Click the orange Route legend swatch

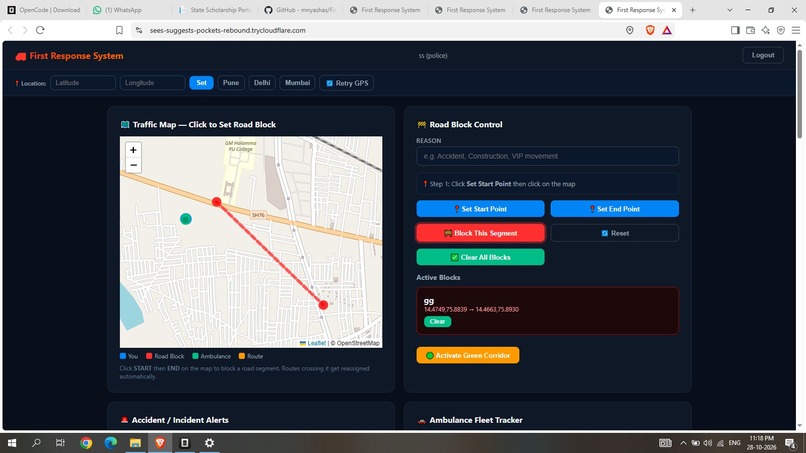pos(242,356)
